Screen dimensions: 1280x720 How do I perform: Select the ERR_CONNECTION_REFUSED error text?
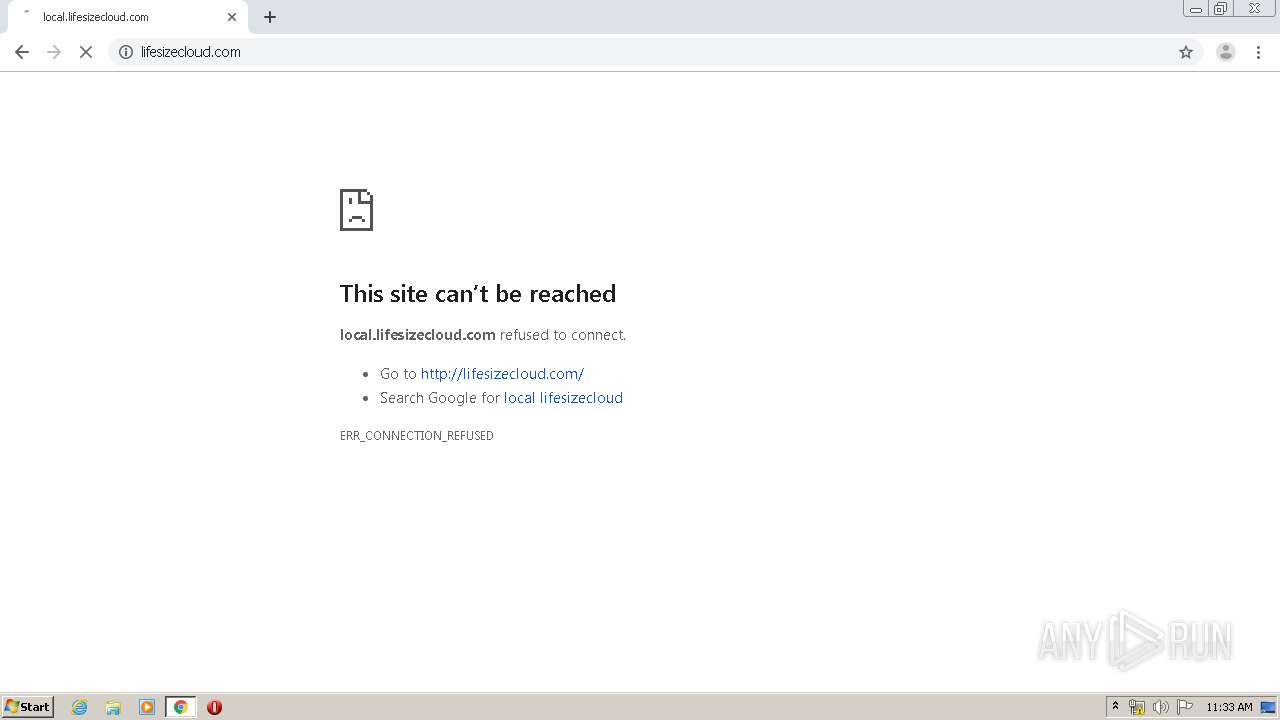[x=417, y=436]
